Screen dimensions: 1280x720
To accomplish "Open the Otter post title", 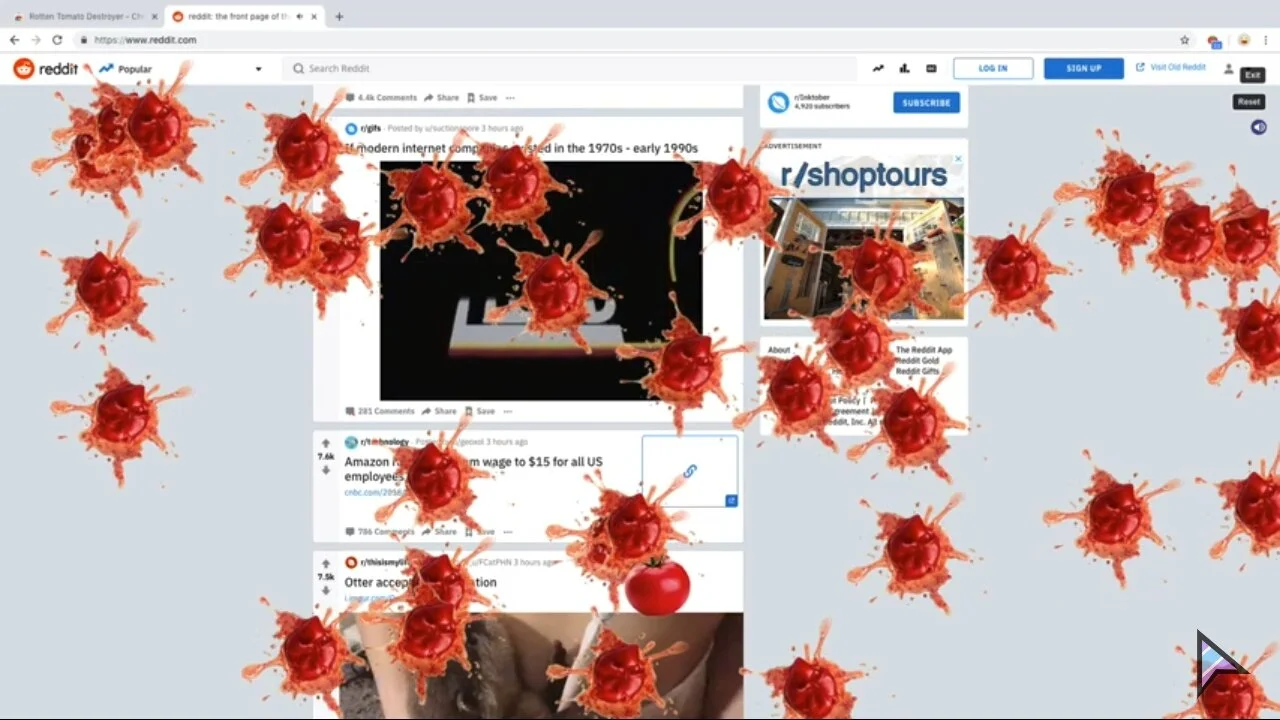I will pos(420,582).
